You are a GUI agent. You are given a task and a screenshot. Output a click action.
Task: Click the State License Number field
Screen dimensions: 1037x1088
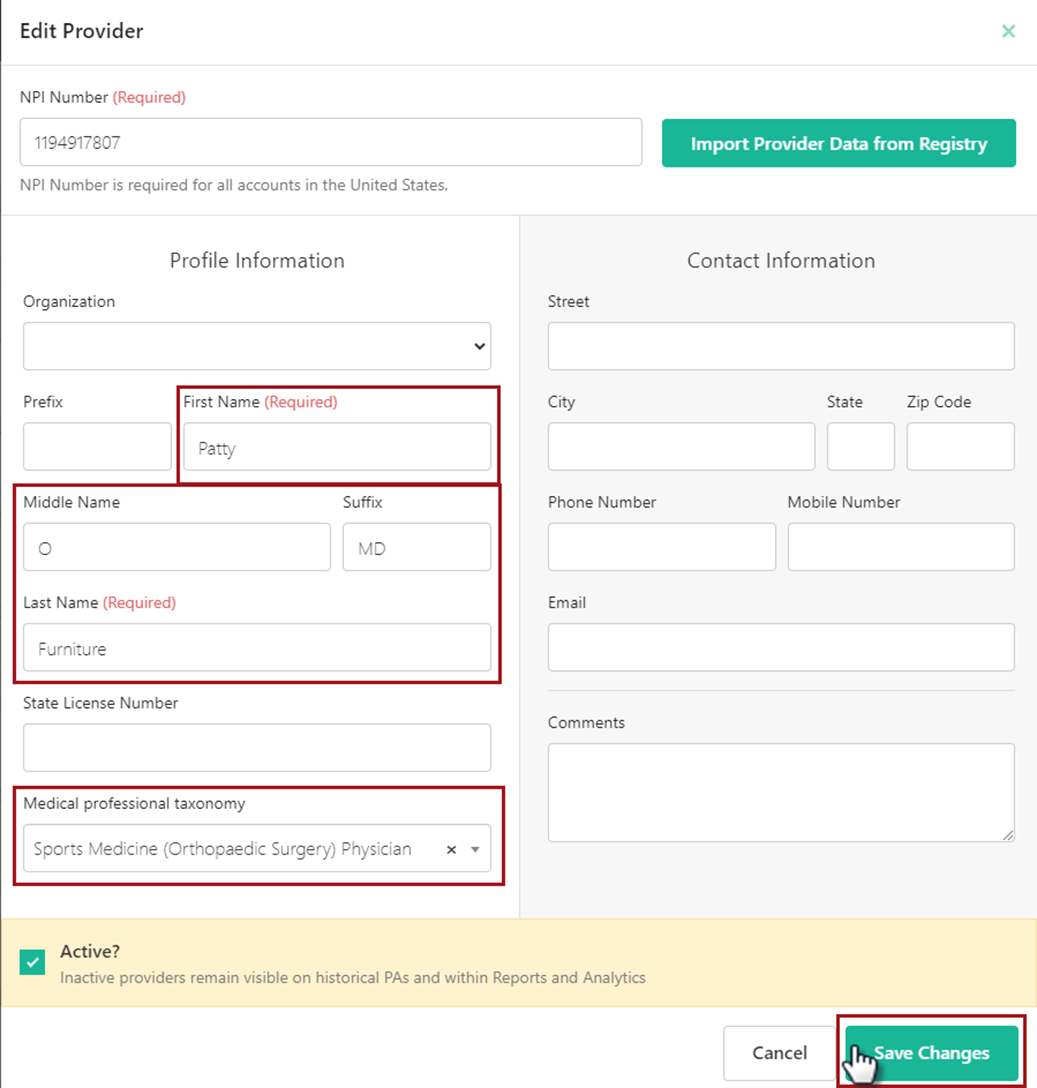pyautogui.click(x=257, y=747)
